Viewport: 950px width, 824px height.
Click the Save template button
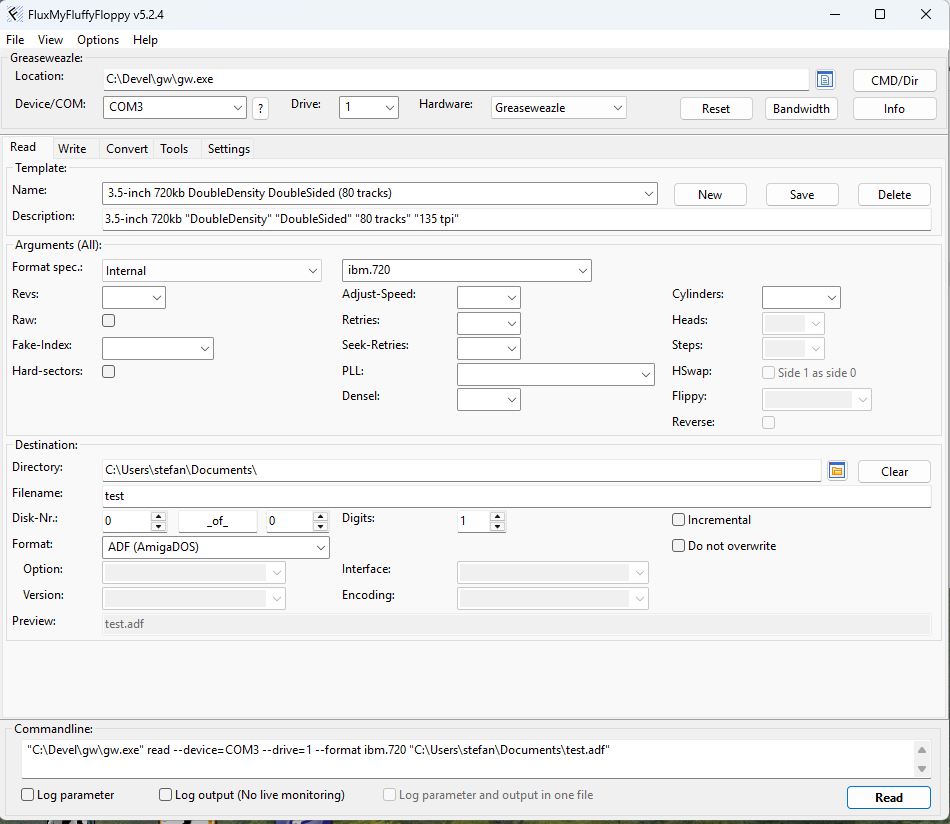pyautogui.click(x=802, y=195)
